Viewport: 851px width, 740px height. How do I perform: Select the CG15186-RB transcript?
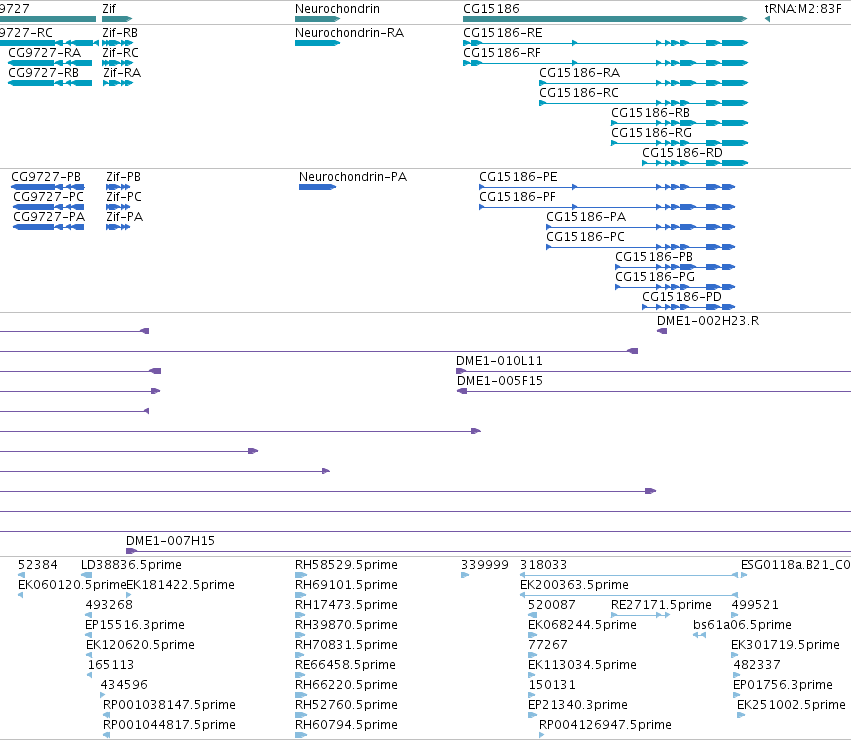(679, 123)
